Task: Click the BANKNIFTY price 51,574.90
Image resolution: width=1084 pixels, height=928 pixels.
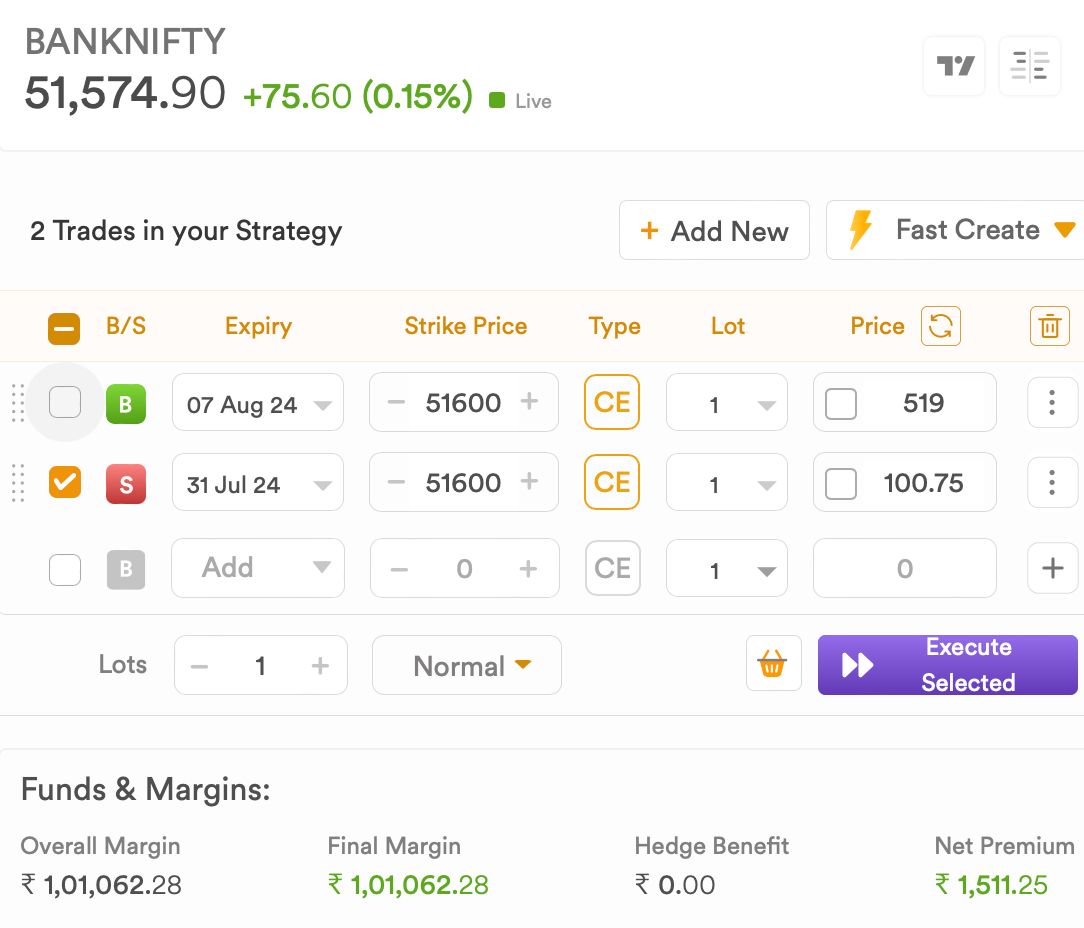Action: click(125, 93)
